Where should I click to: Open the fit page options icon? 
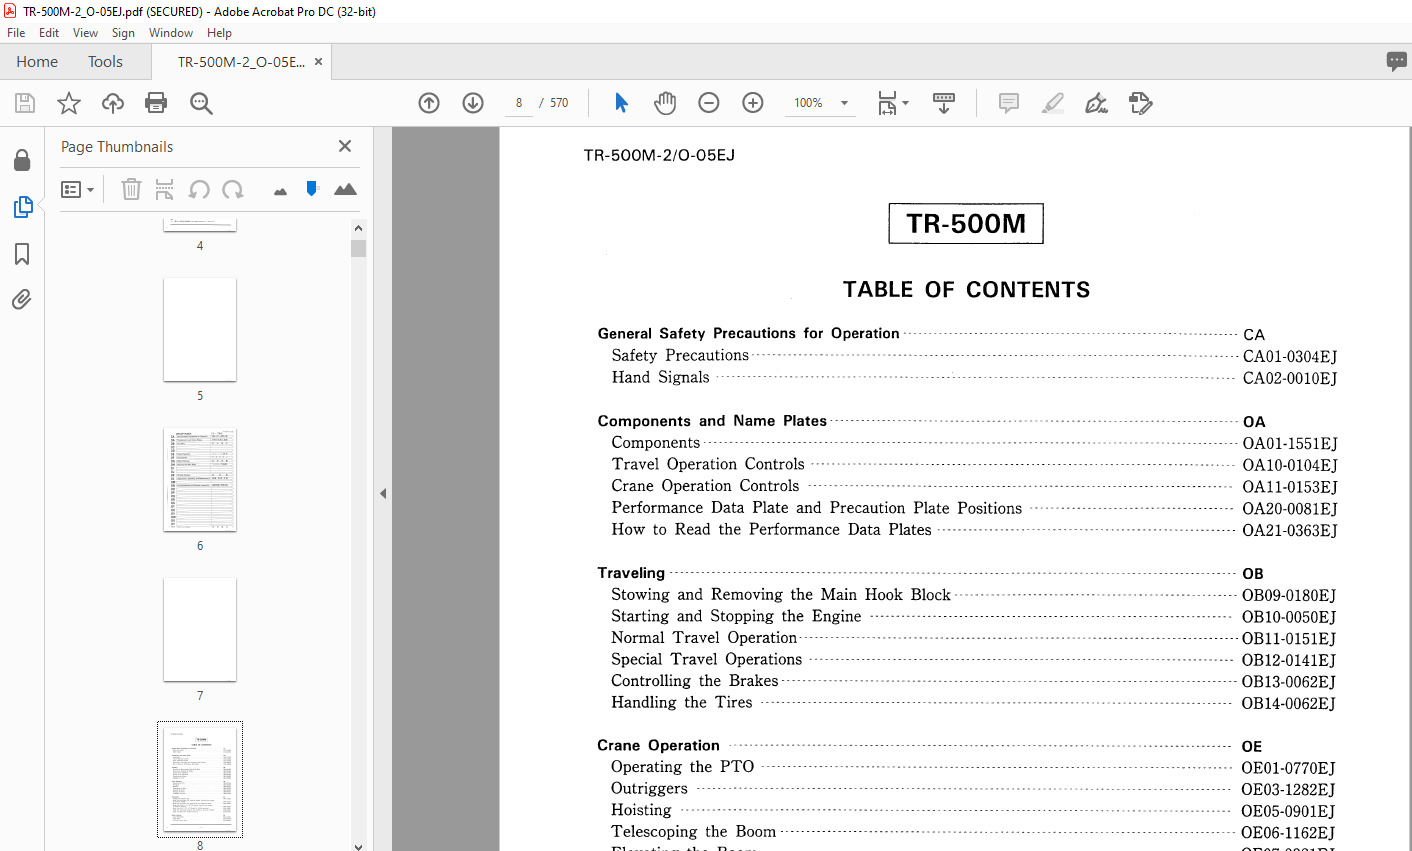pyautogui.click(x=892, y=103)
